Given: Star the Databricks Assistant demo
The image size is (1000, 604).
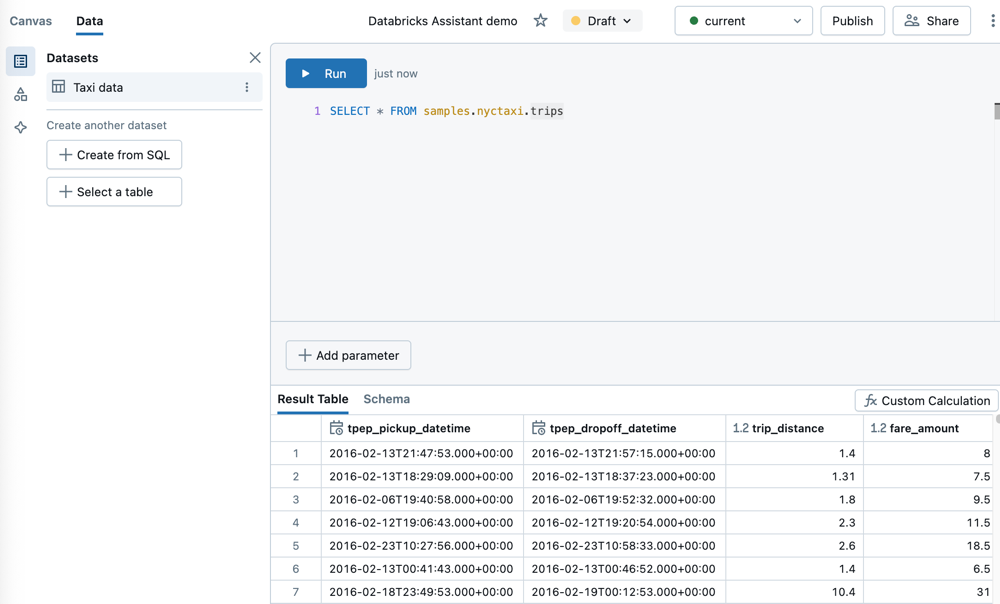Looking at the screenshot, I should [540, 20].
